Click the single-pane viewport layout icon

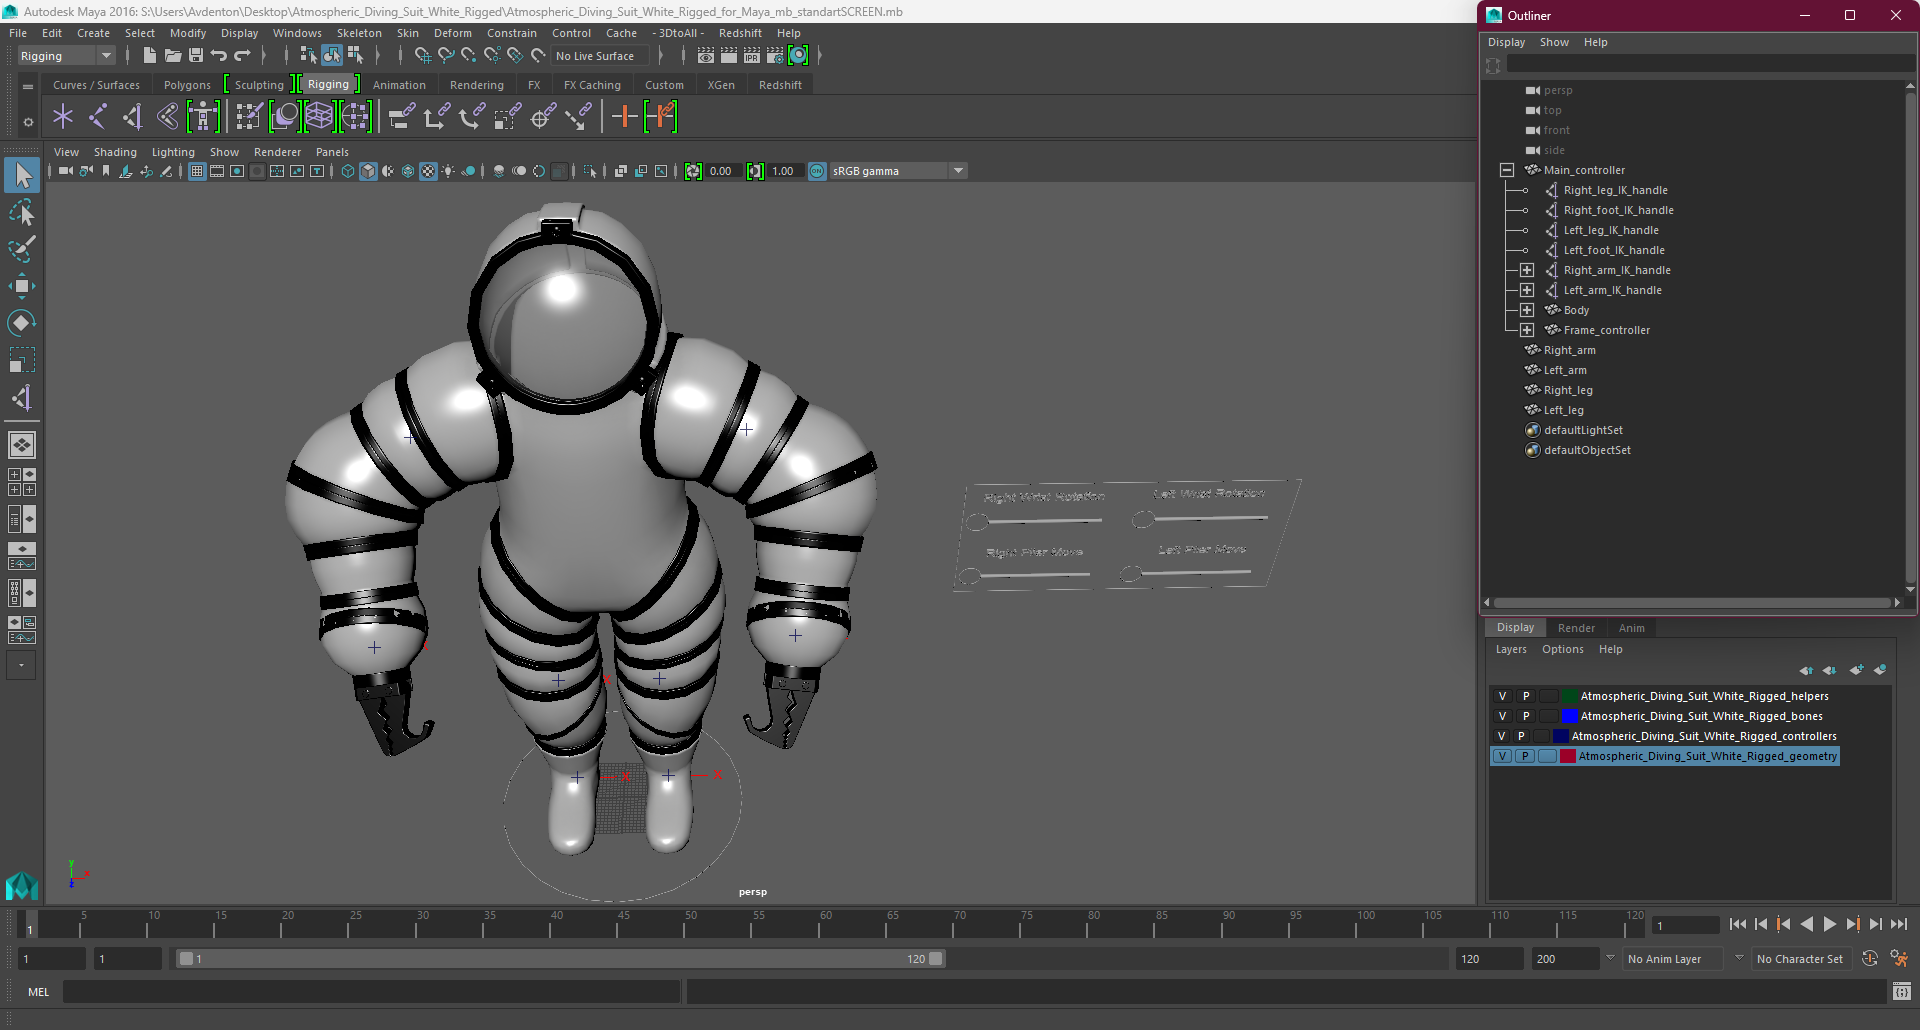point(22,445)
